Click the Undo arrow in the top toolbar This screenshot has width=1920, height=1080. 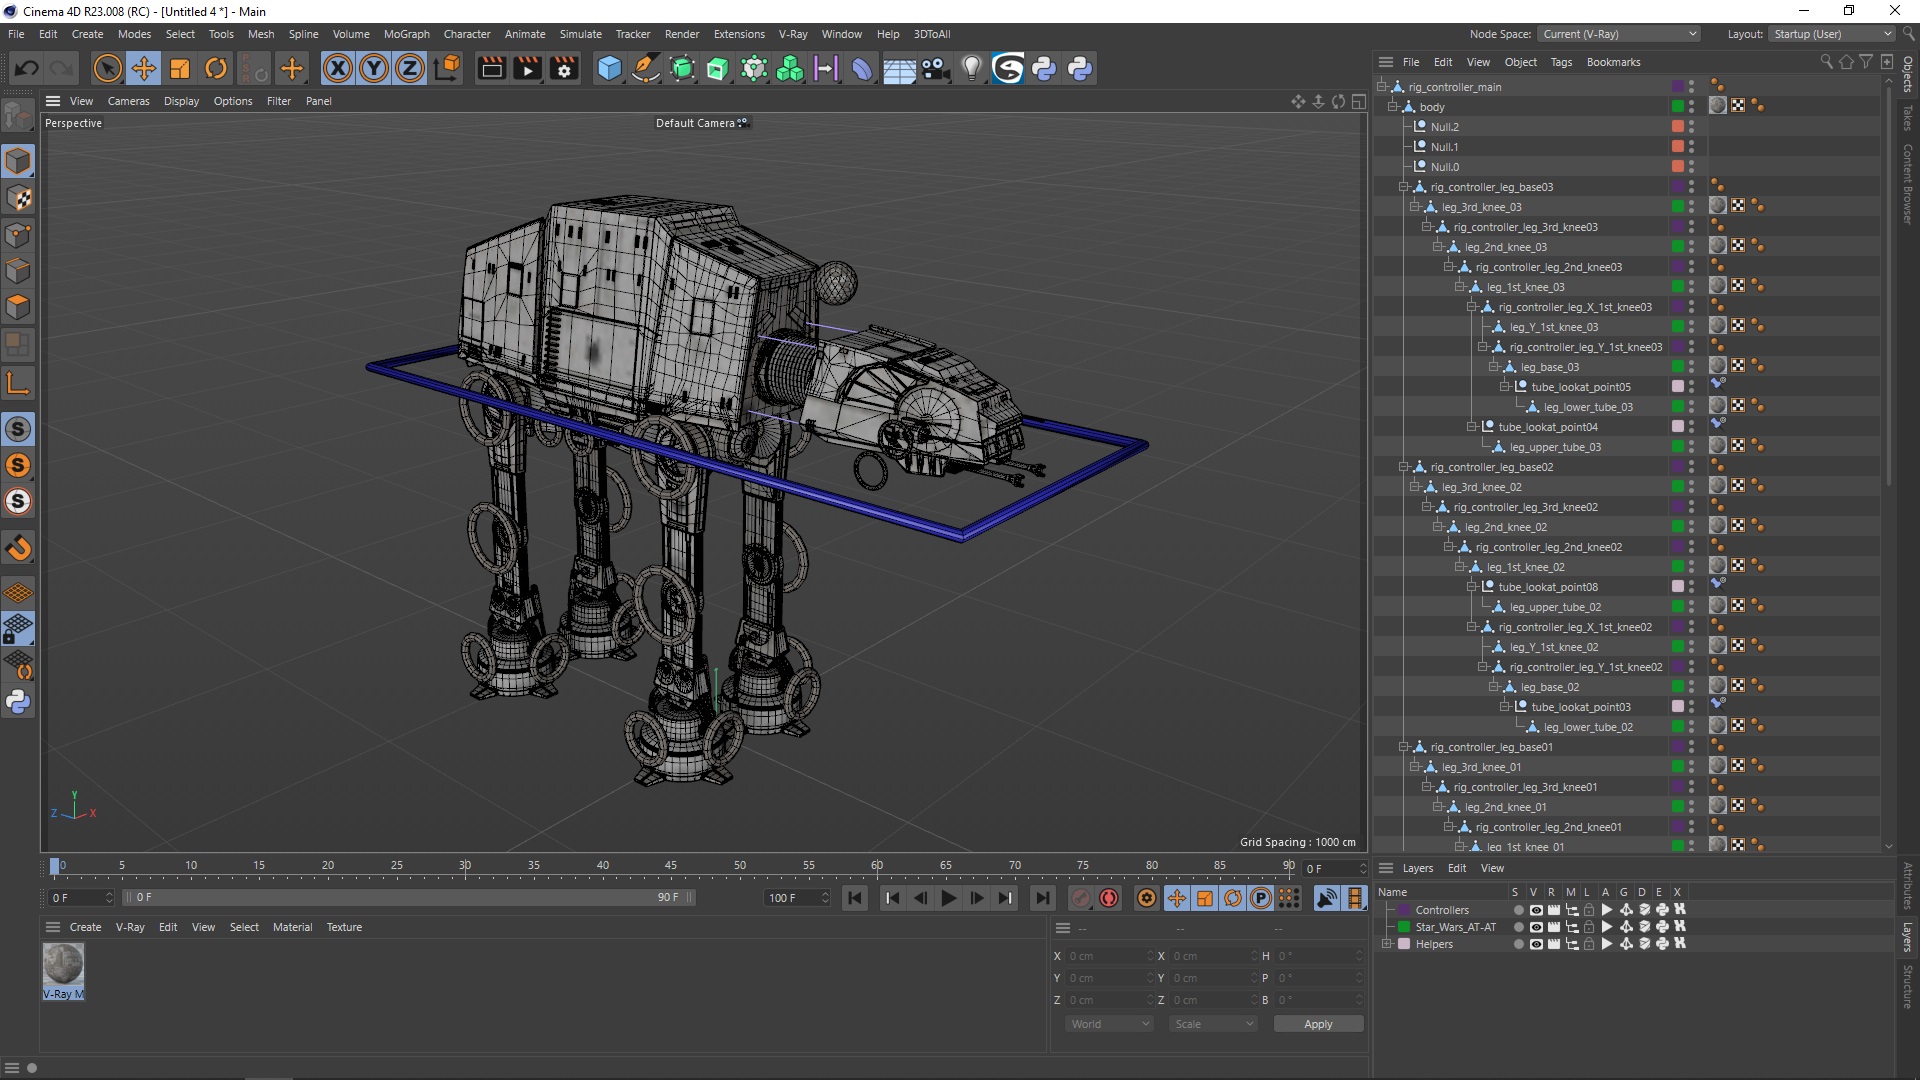coord(27,68)
